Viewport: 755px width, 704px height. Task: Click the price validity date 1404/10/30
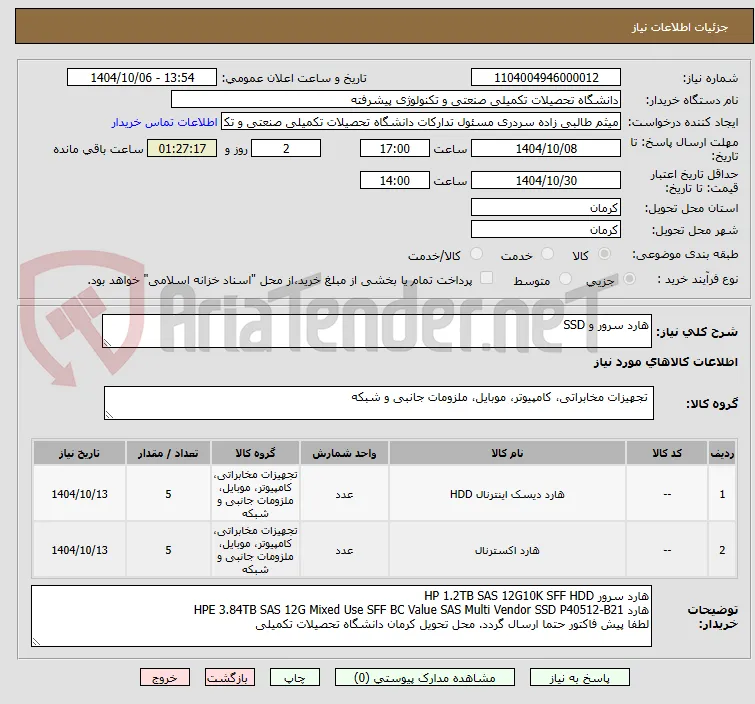(546, 181)
